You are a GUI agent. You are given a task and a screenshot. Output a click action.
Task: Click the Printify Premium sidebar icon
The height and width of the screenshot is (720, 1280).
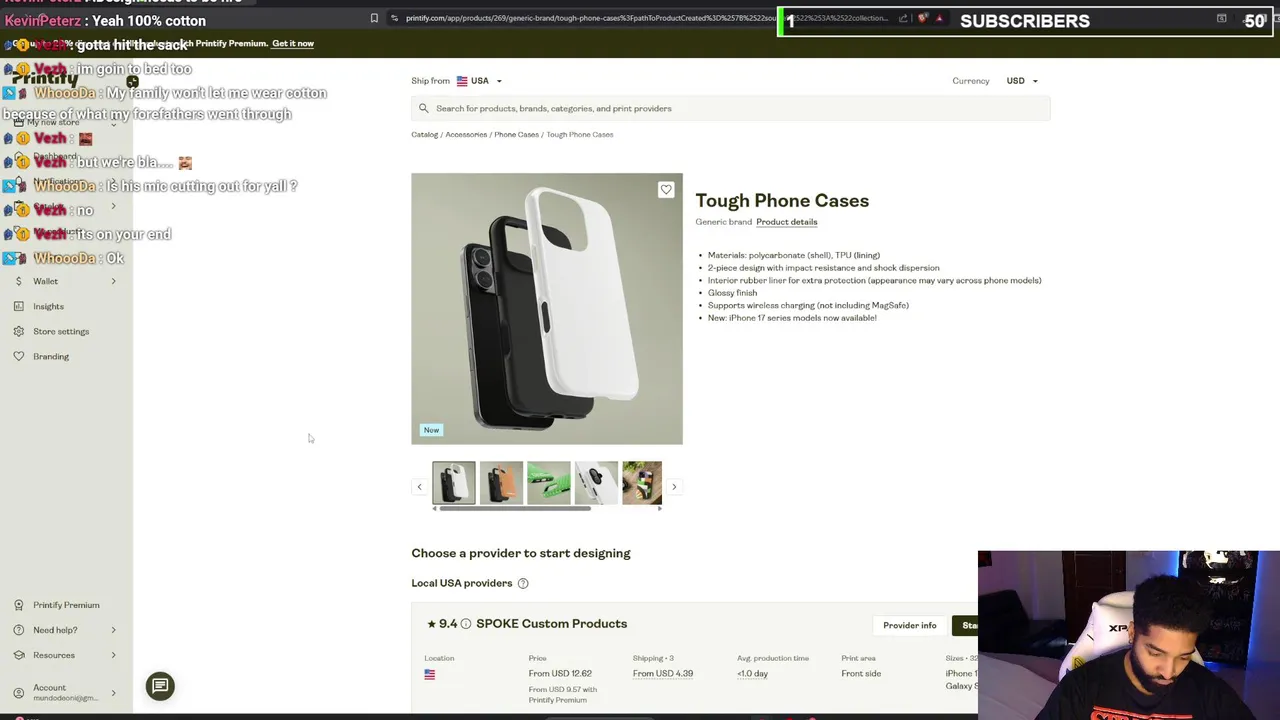[x=18, y=605]
